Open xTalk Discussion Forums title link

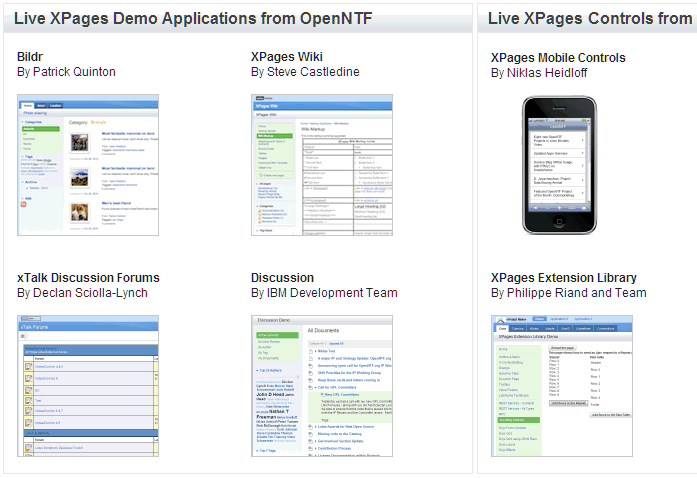(88, 278)
